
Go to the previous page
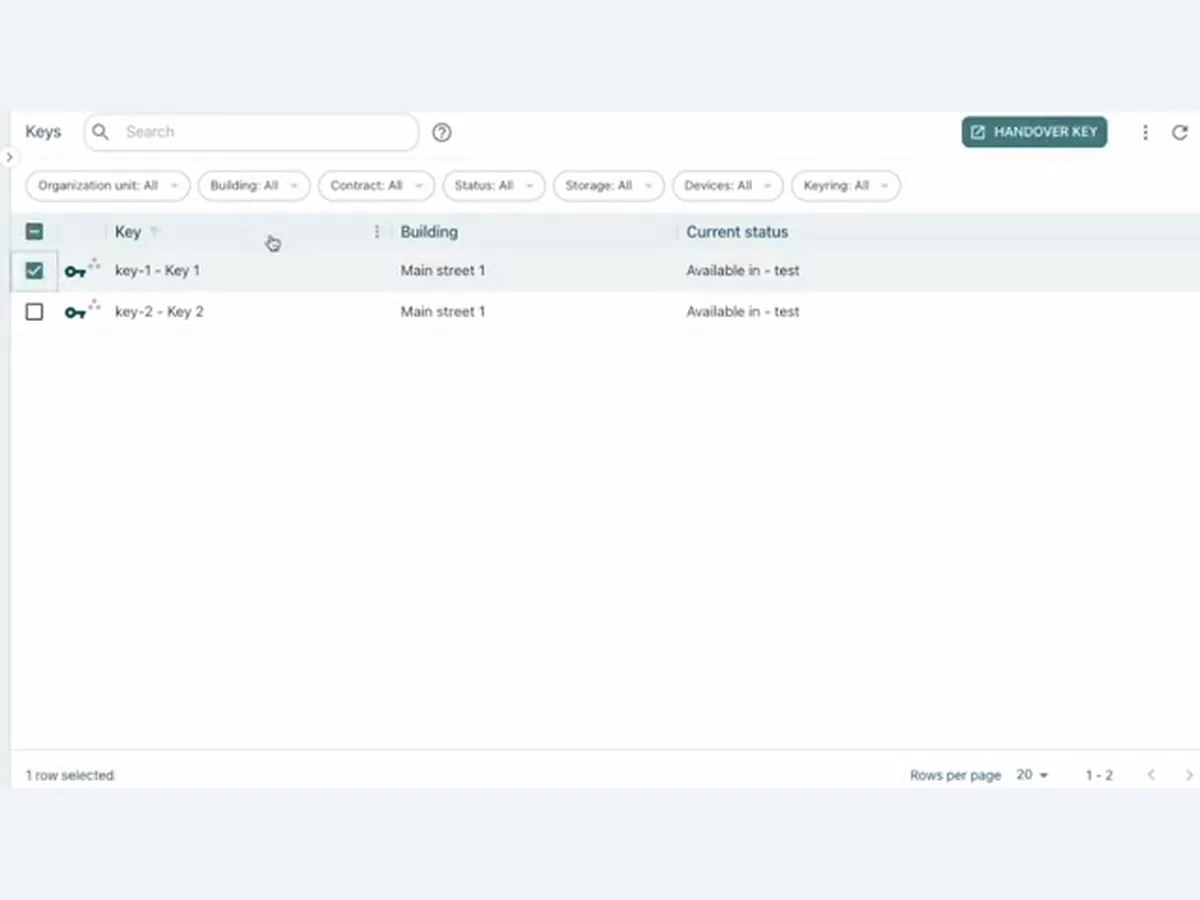coord(1151,775)
